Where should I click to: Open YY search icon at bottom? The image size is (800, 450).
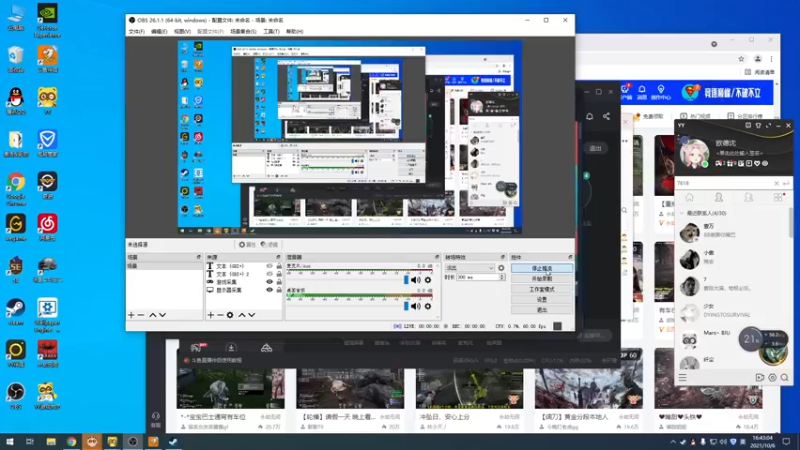pos(785,378)
